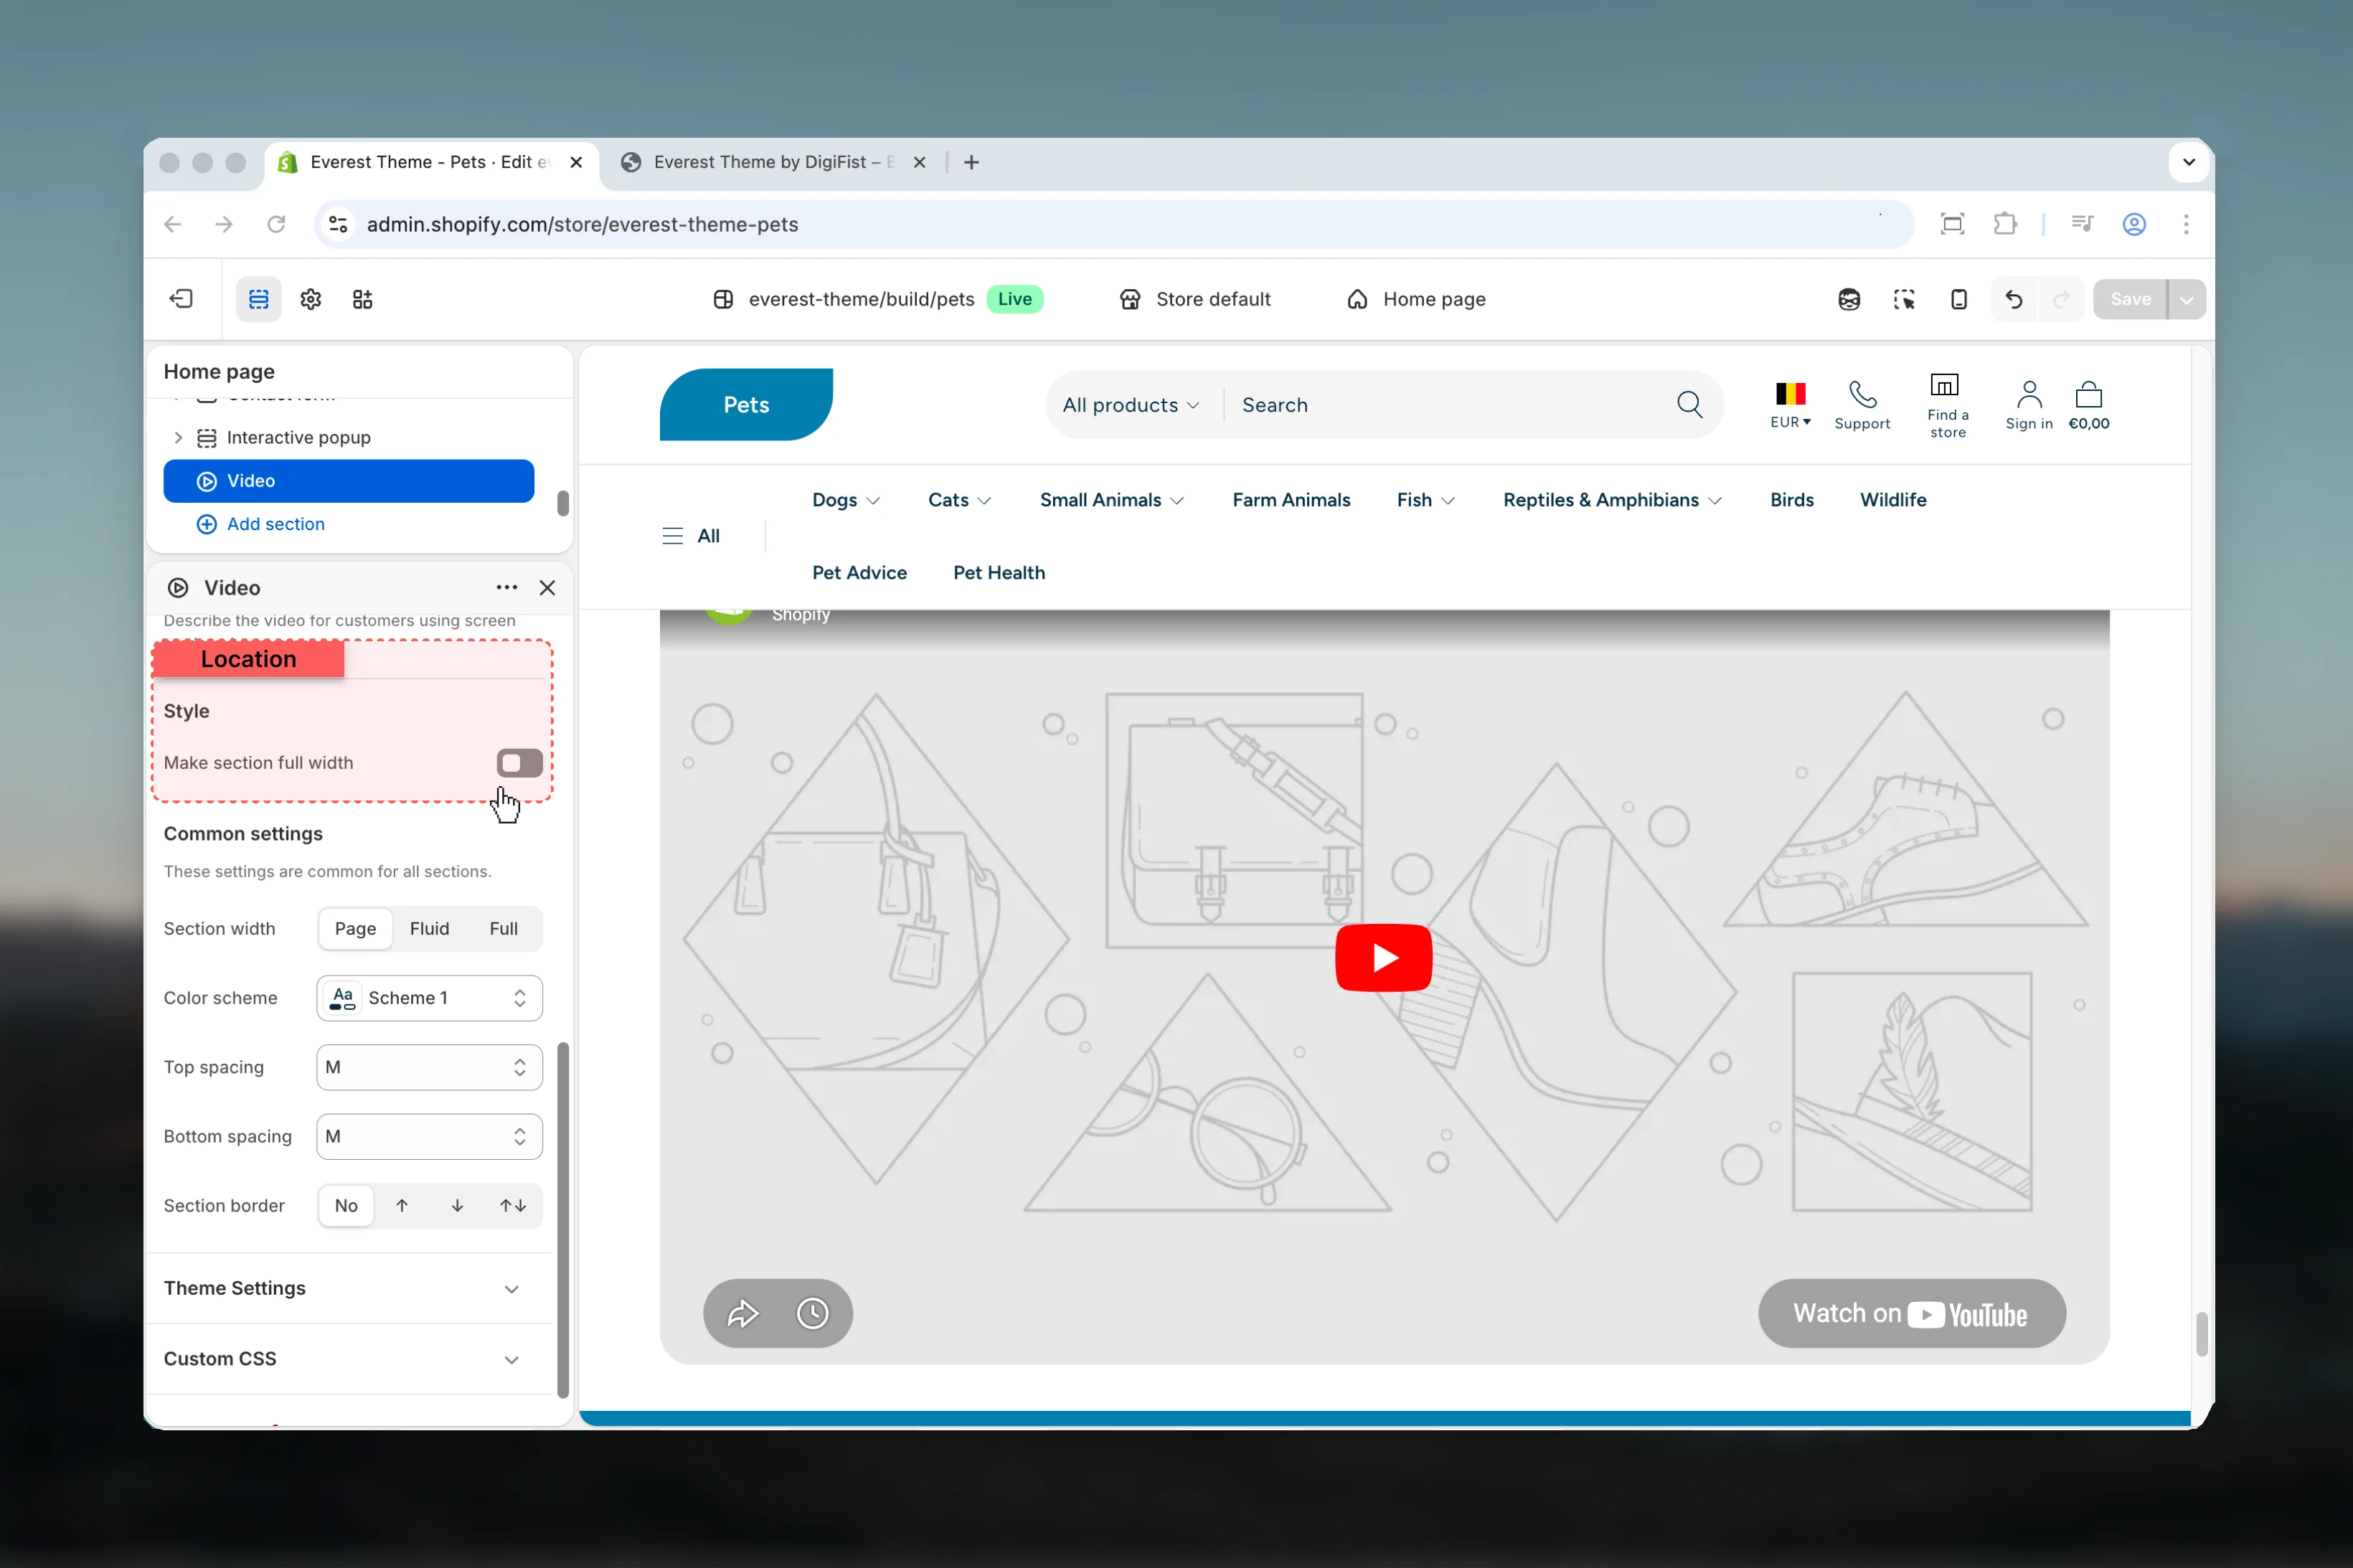Screen dimensions: 2353x1568
Task: Click the YouTube share arrow icon
Action: [x=743, y=1313]
